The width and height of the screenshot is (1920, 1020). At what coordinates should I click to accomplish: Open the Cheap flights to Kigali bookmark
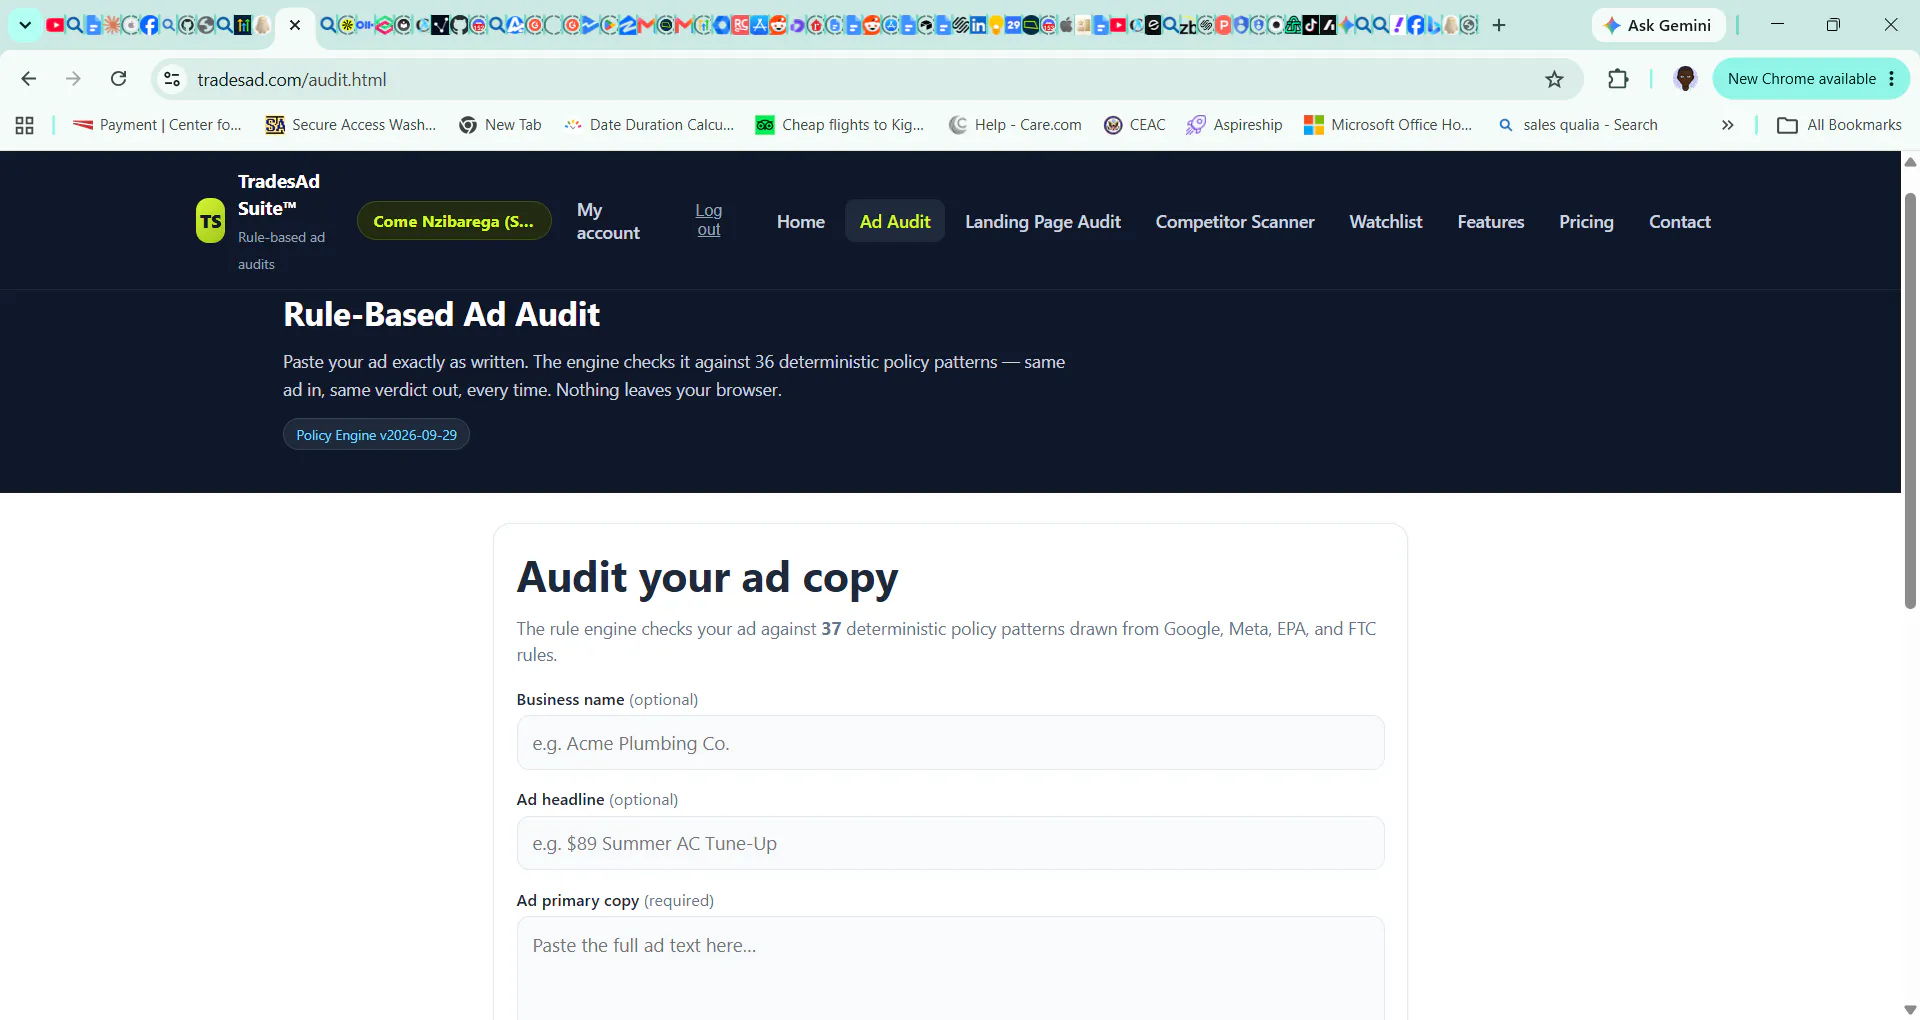point(840,125)
